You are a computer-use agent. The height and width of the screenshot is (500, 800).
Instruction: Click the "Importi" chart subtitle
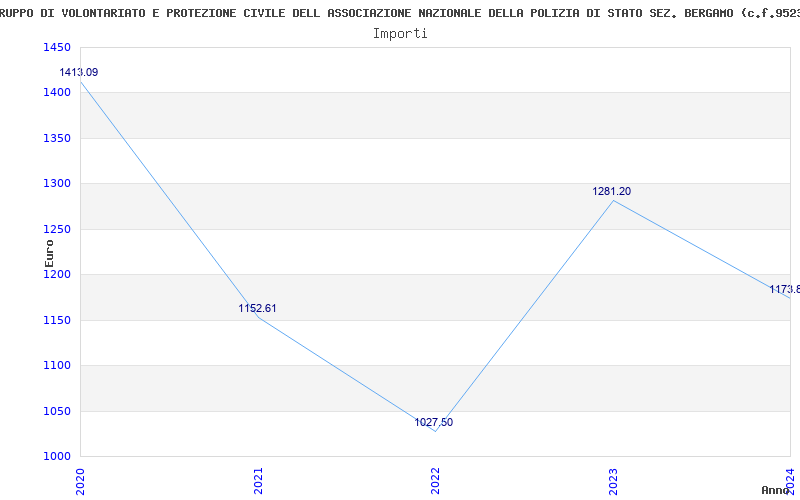[400, 33]
